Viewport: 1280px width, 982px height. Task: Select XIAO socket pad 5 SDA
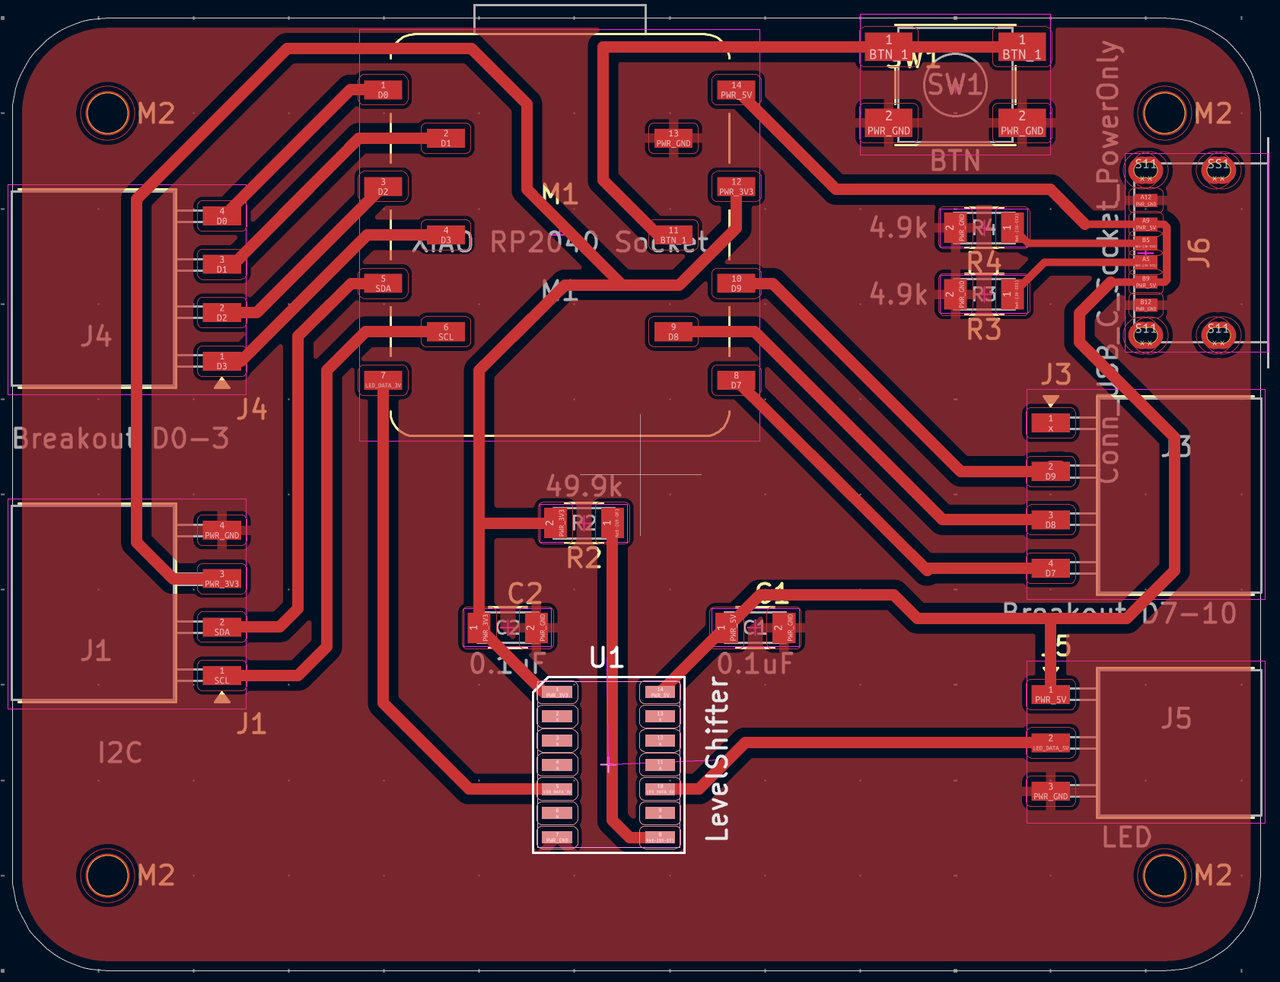[x=383, y=283]
